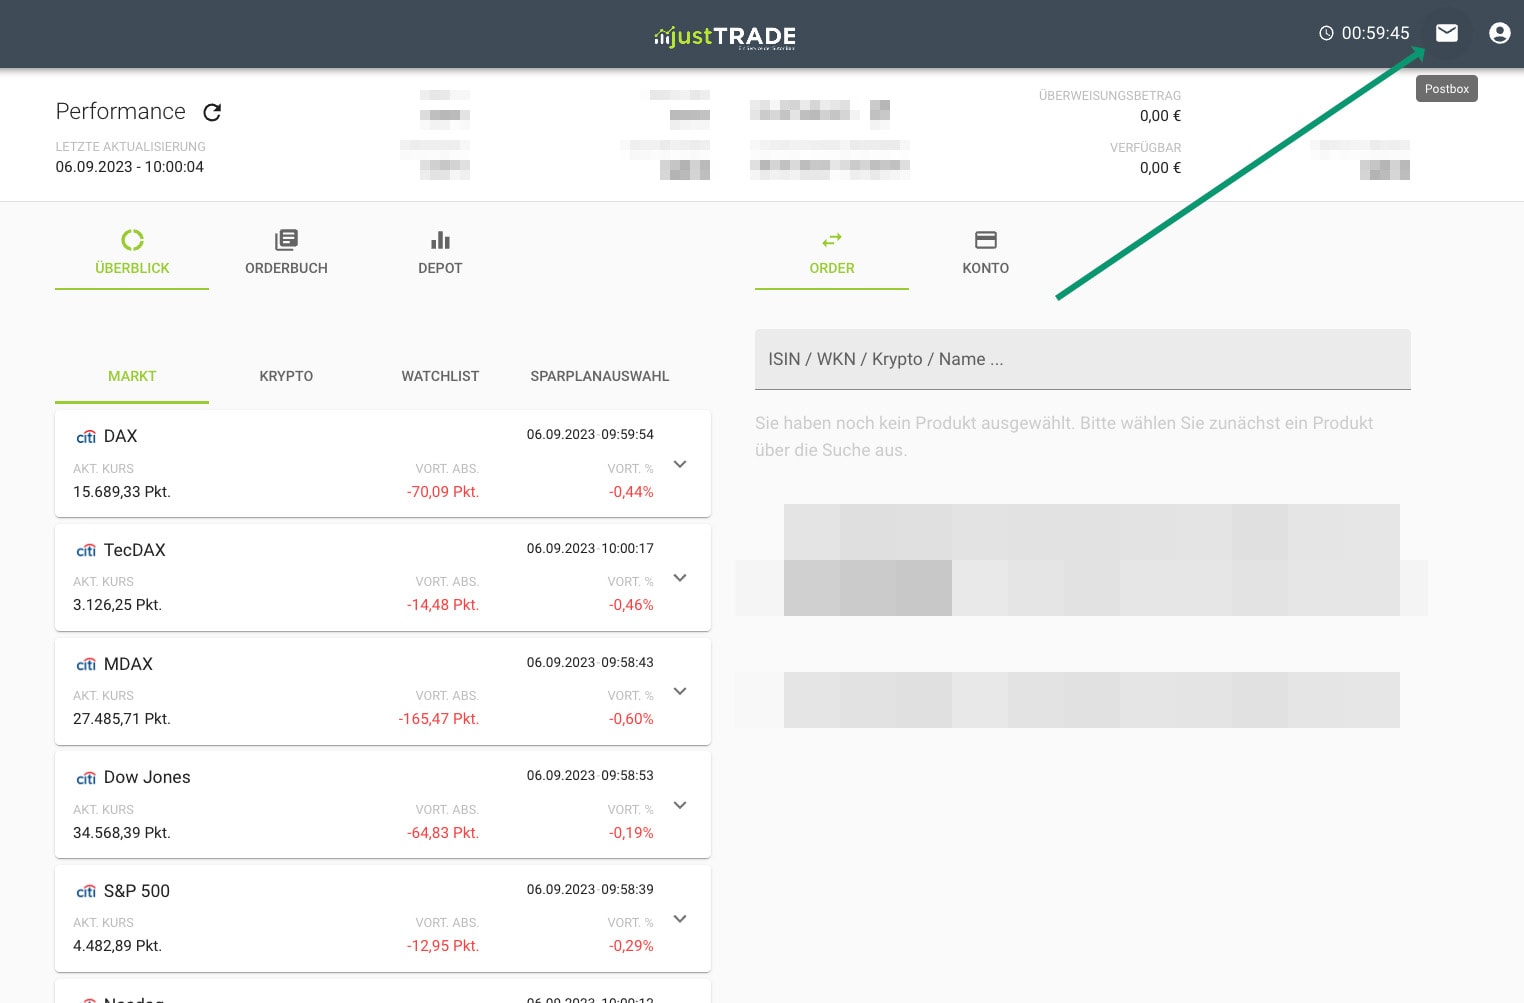Click the Citi logo beside MDAX
Image resolution: width=1524 pixels, height=1003 pixels.
(86, 665)
